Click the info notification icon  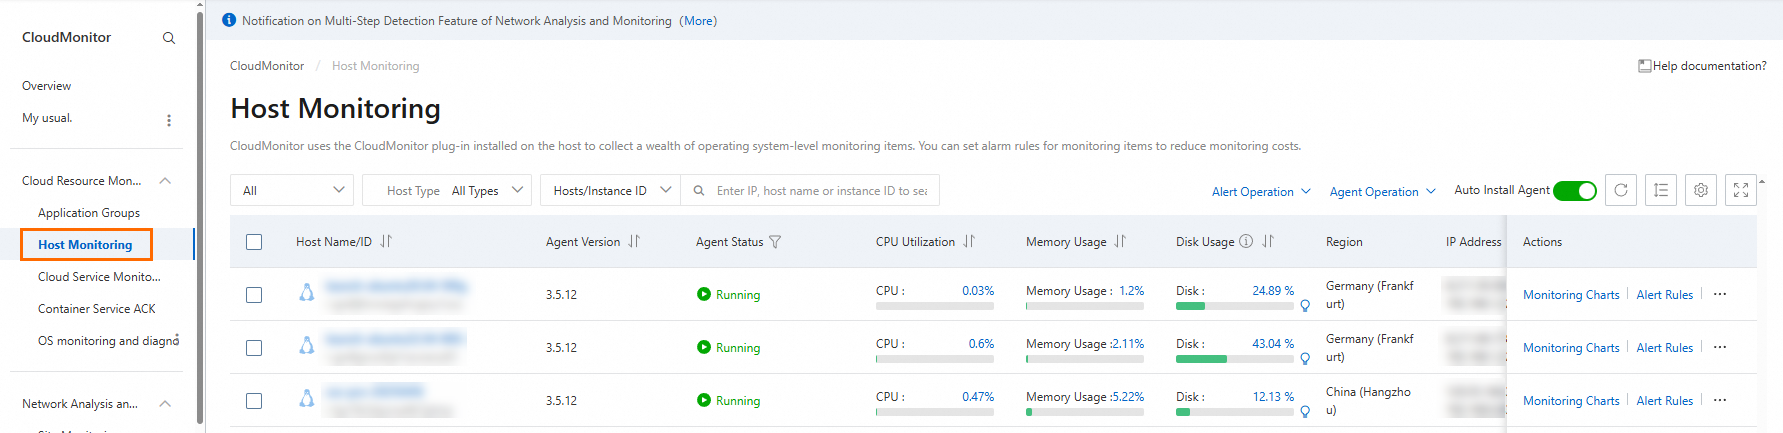[229, 20]
